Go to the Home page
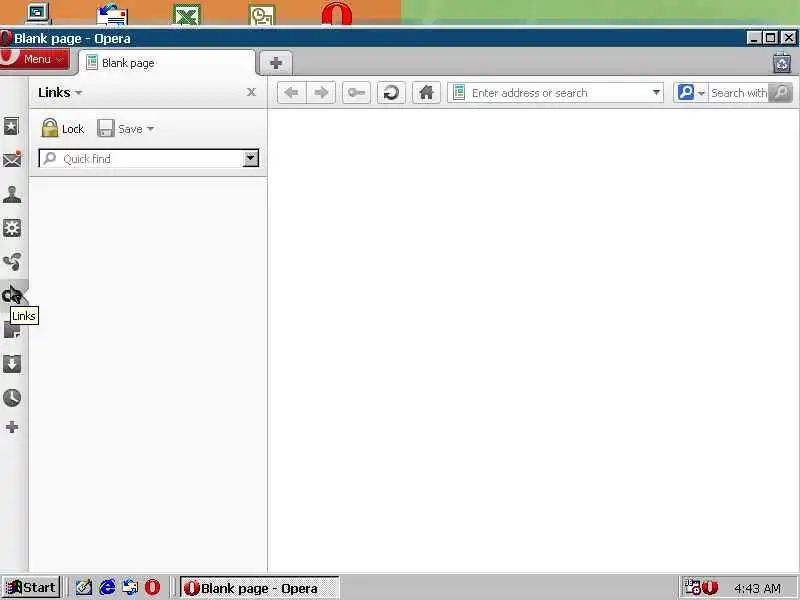Viewport: 800px width, 600px height. (426, 93)
